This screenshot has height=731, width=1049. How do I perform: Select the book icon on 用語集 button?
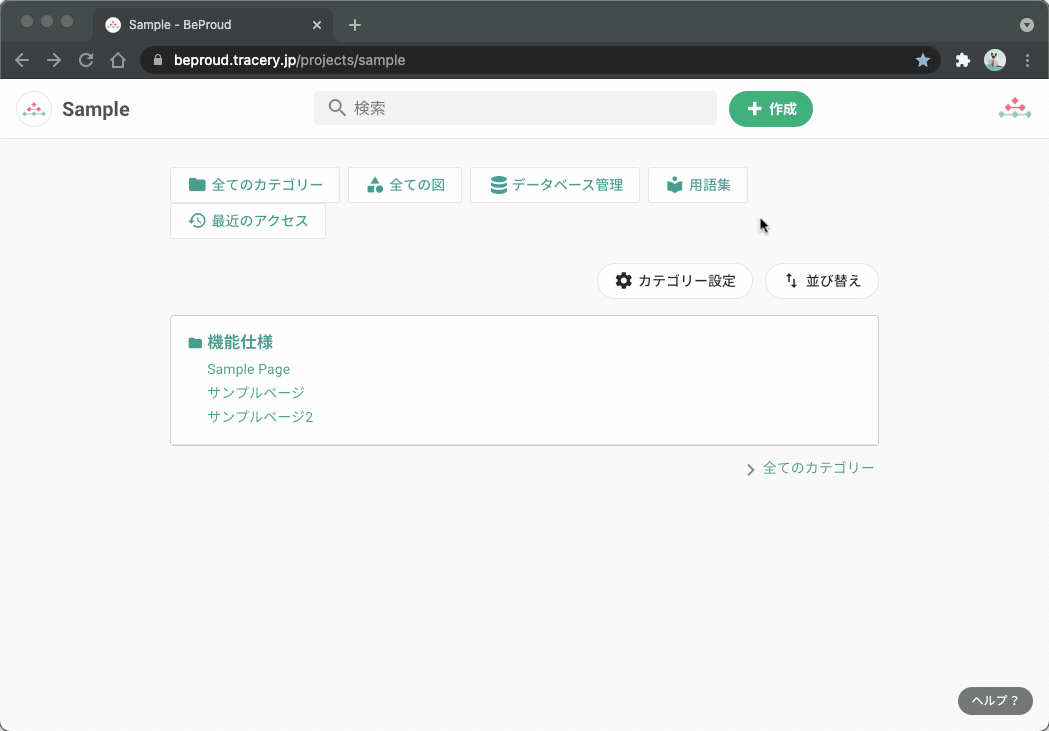pos(674,184)
